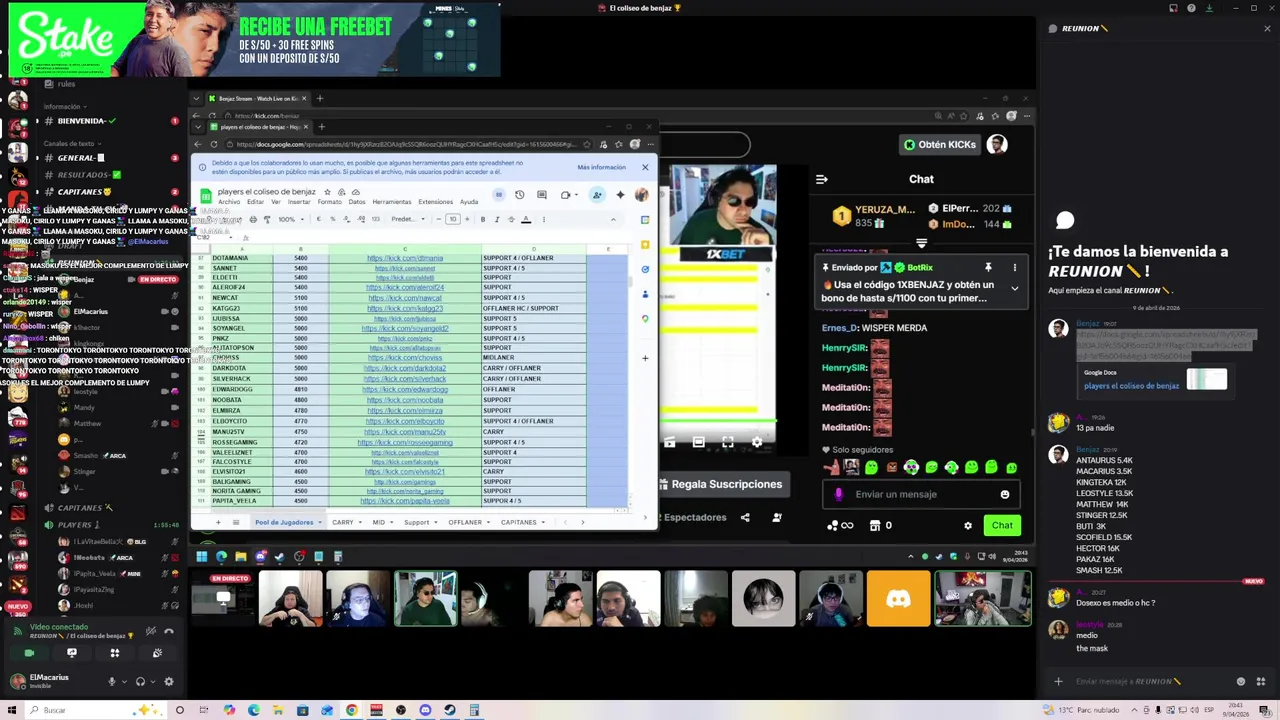Open font Predet... dropdown
This screenshot has height=720, width=1280.
click(x=406, y=220)
